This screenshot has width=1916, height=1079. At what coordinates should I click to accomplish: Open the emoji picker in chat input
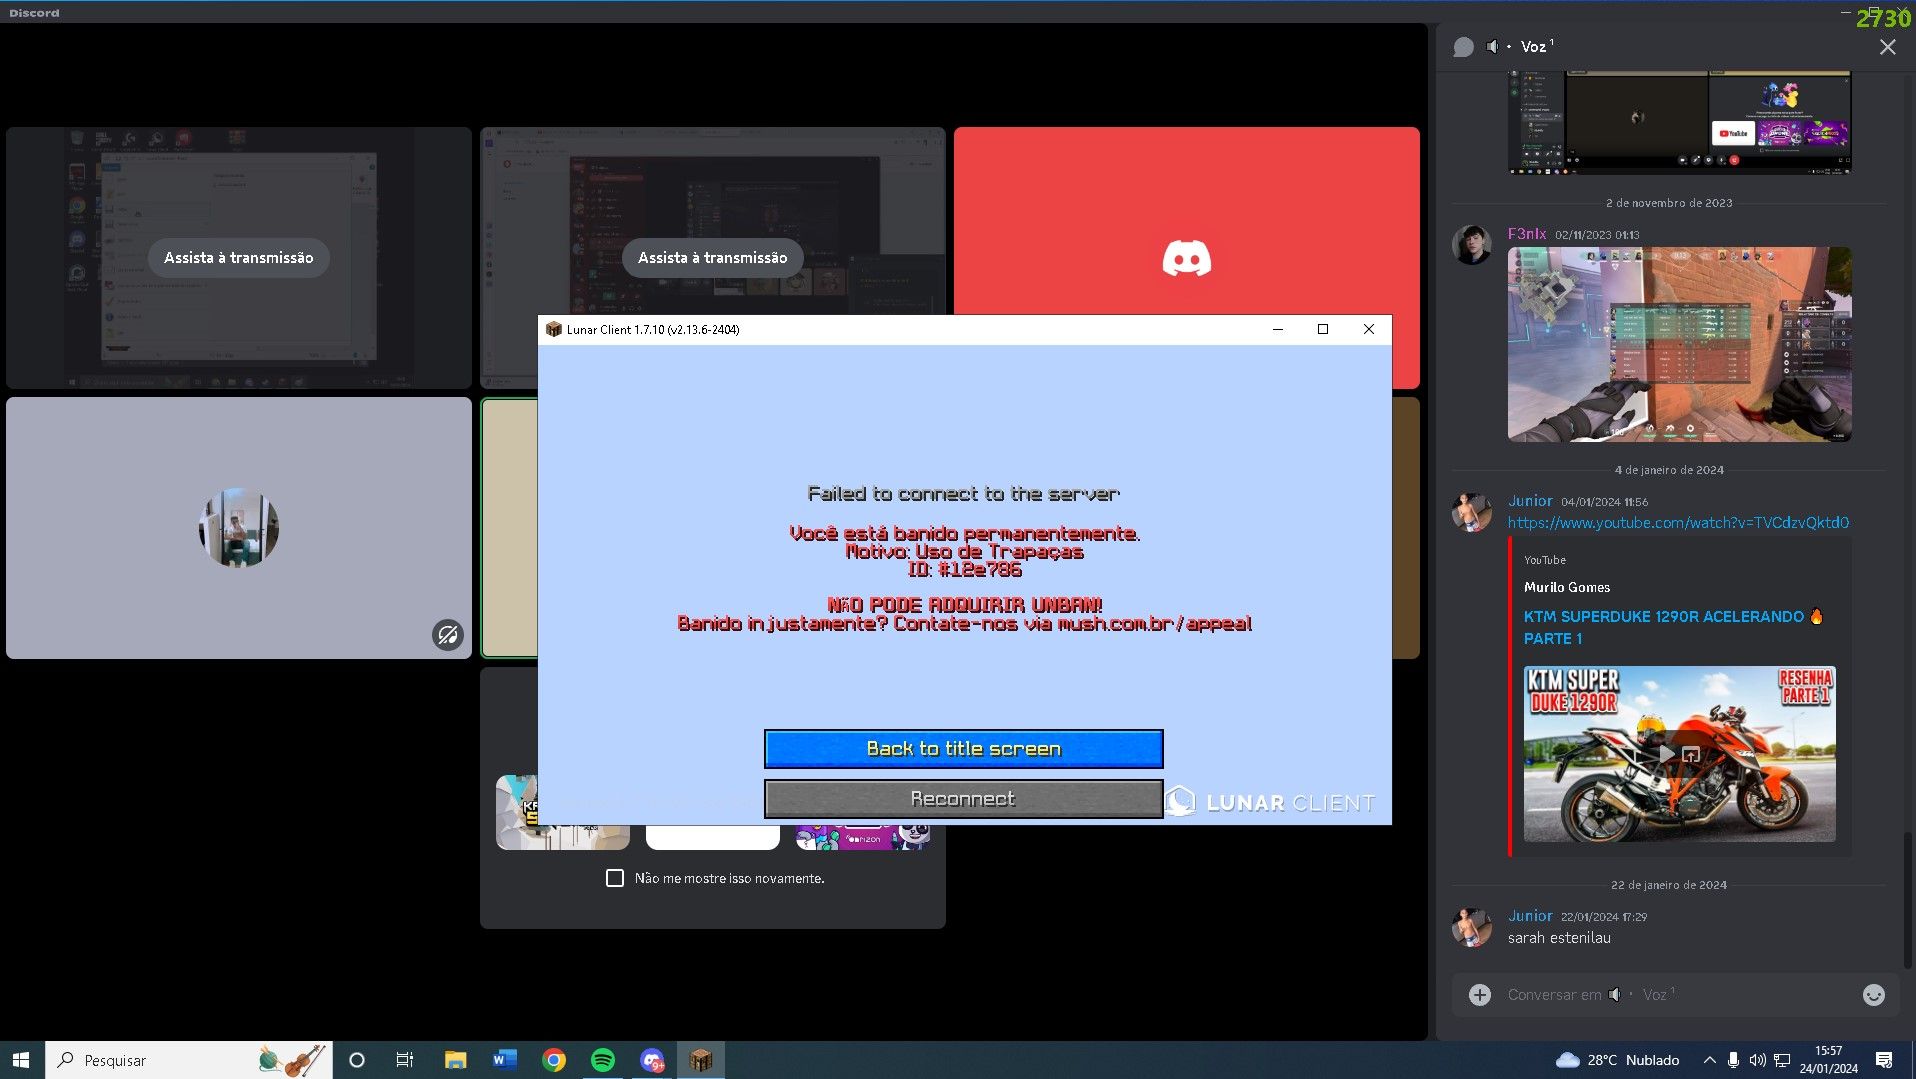point(1873,994)
